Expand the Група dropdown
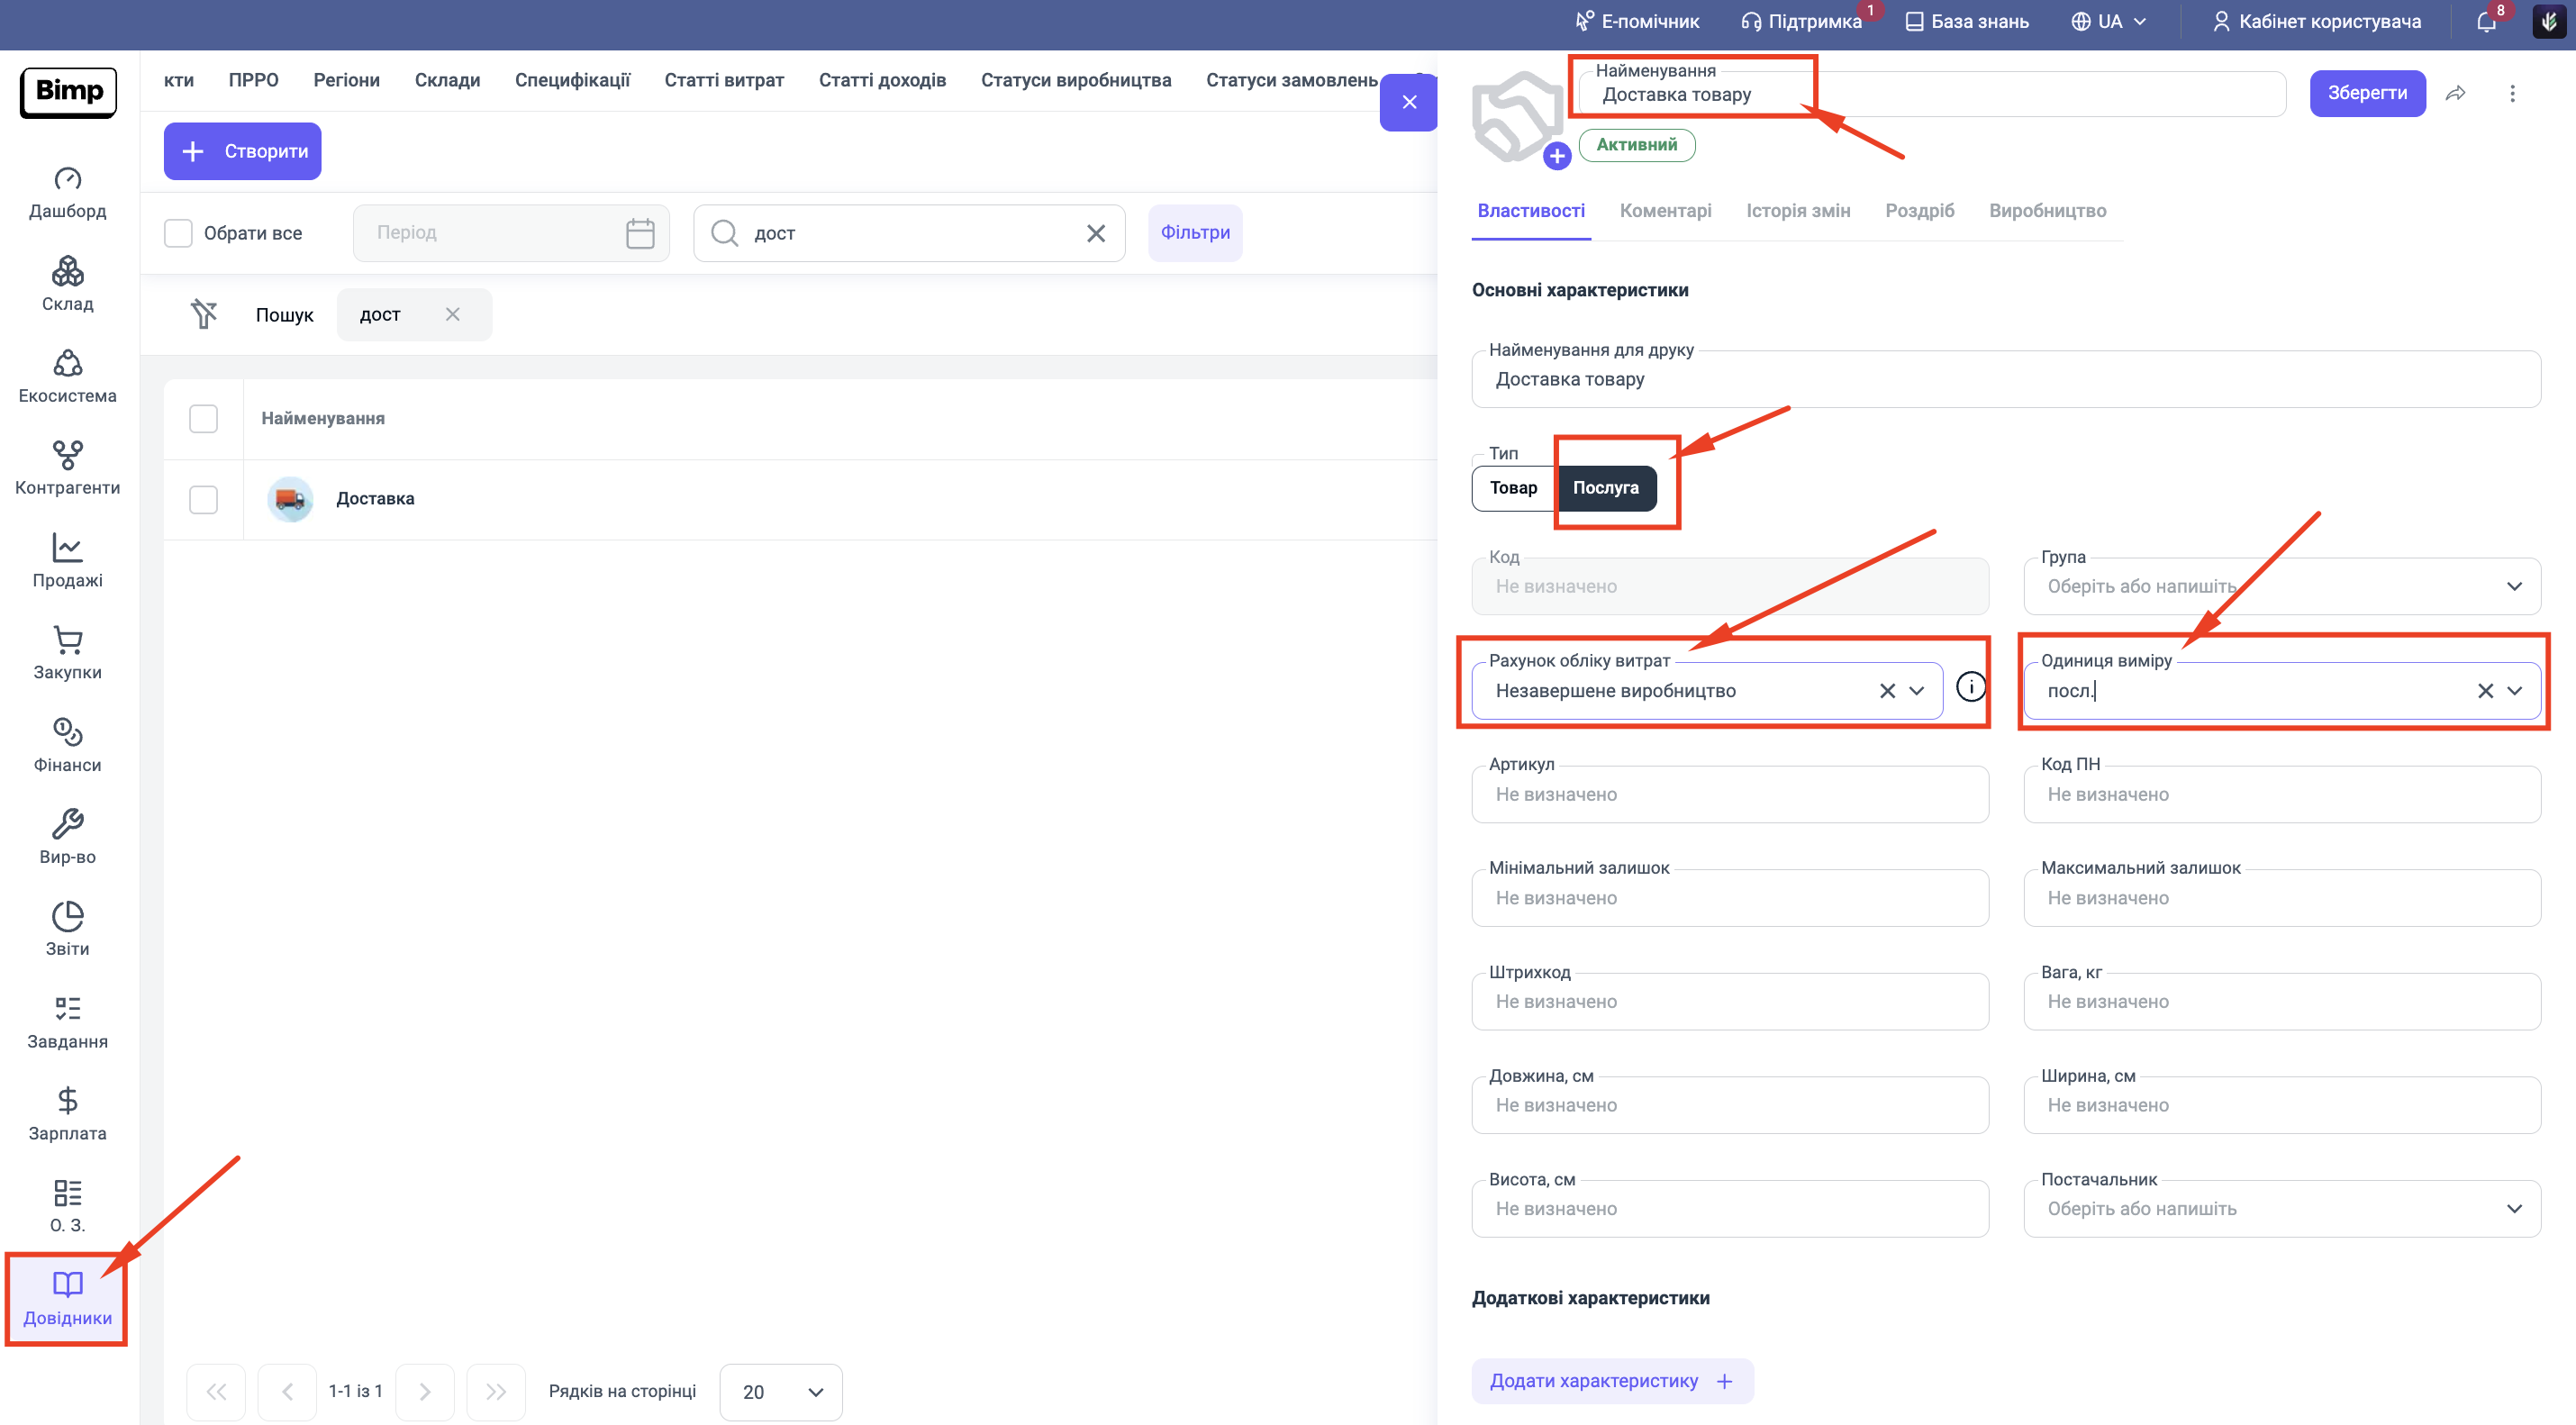The width and height of the screenshot is (2576, 1425). coord(2513,586)
